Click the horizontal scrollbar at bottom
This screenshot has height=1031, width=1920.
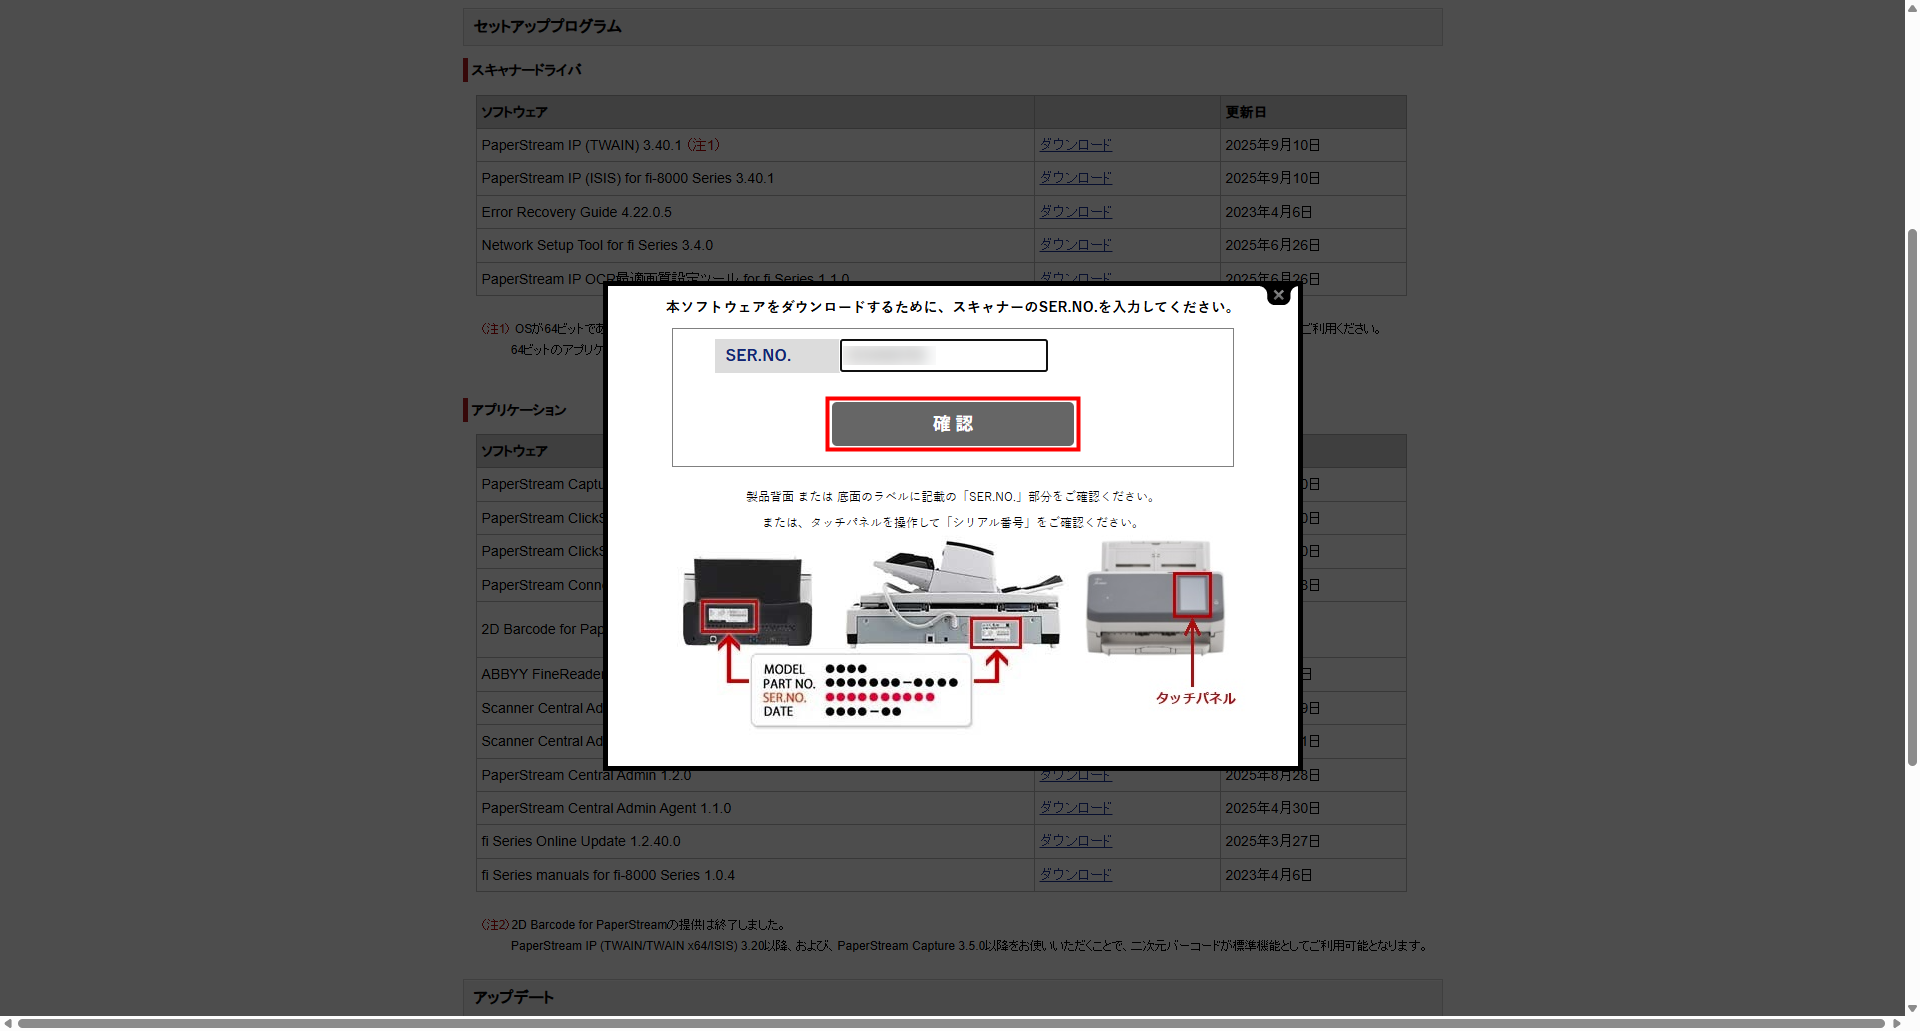(x=950, y=1023)
